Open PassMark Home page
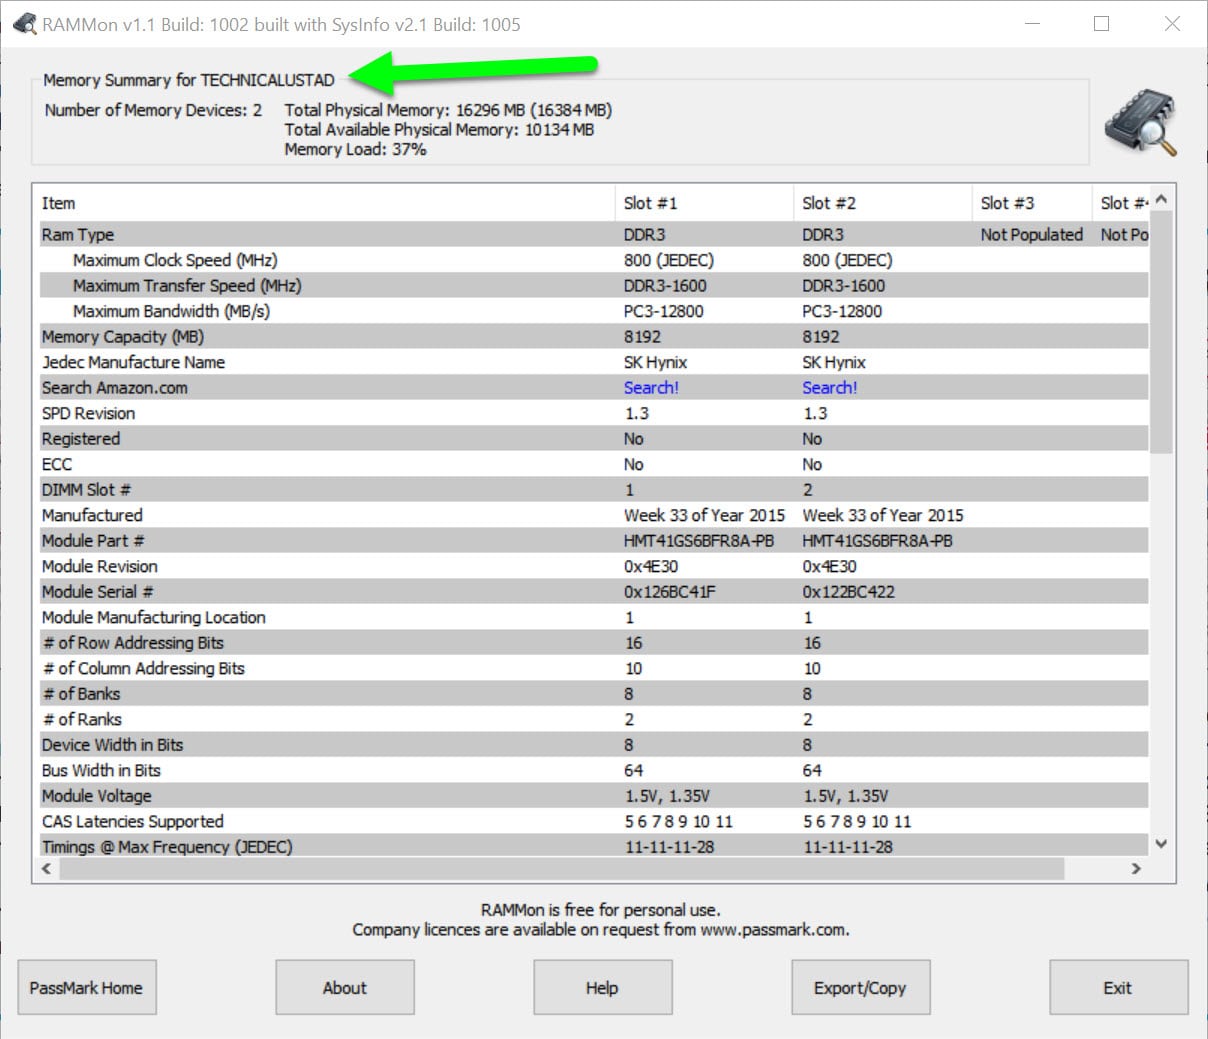The height and width of the screenshot is (1039, 1208). (x=87, y=987)
